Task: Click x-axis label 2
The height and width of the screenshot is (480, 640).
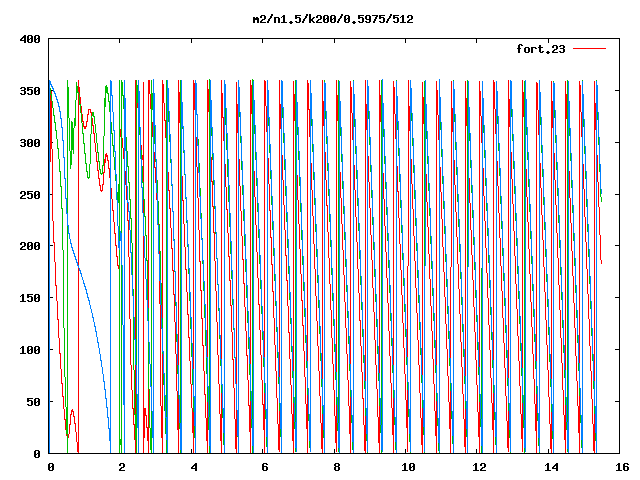Action: (x=122, y=467)
